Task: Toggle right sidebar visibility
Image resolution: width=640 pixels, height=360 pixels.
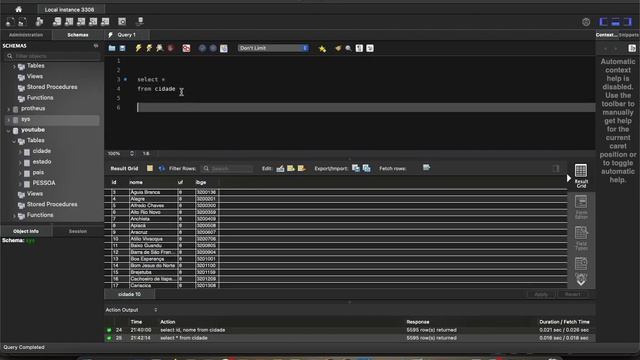Action: (x=628, y=22)
